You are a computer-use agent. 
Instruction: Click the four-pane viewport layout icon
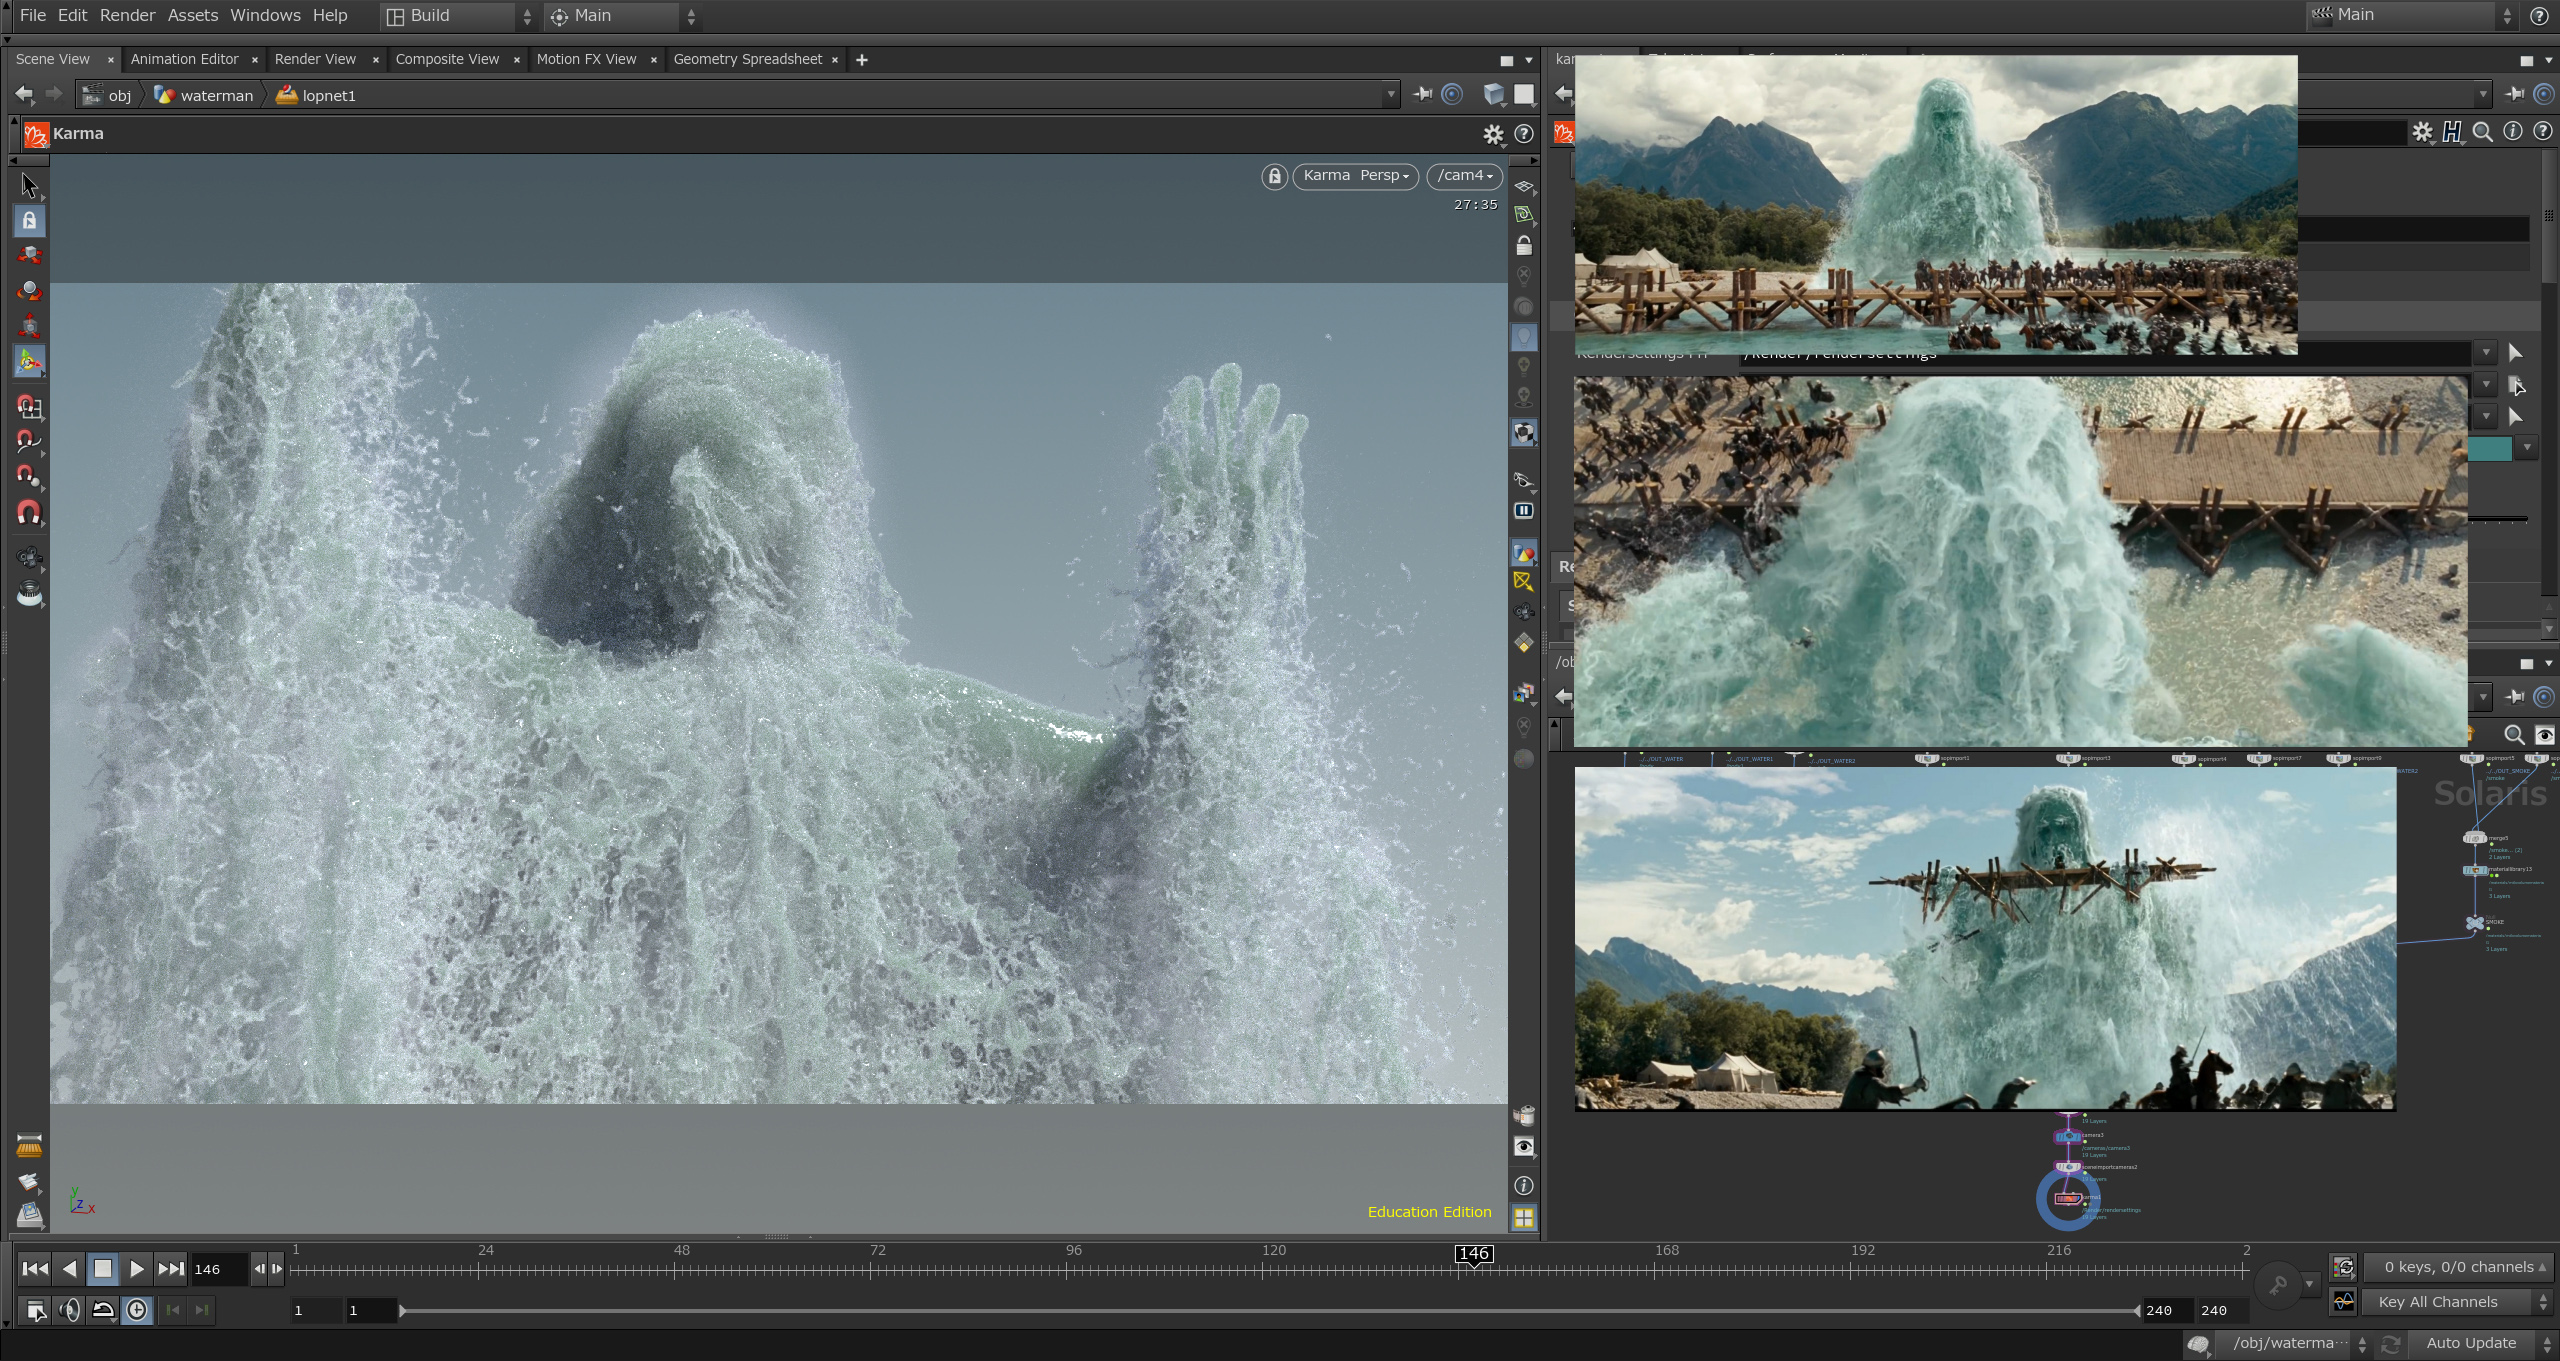1523,1218
